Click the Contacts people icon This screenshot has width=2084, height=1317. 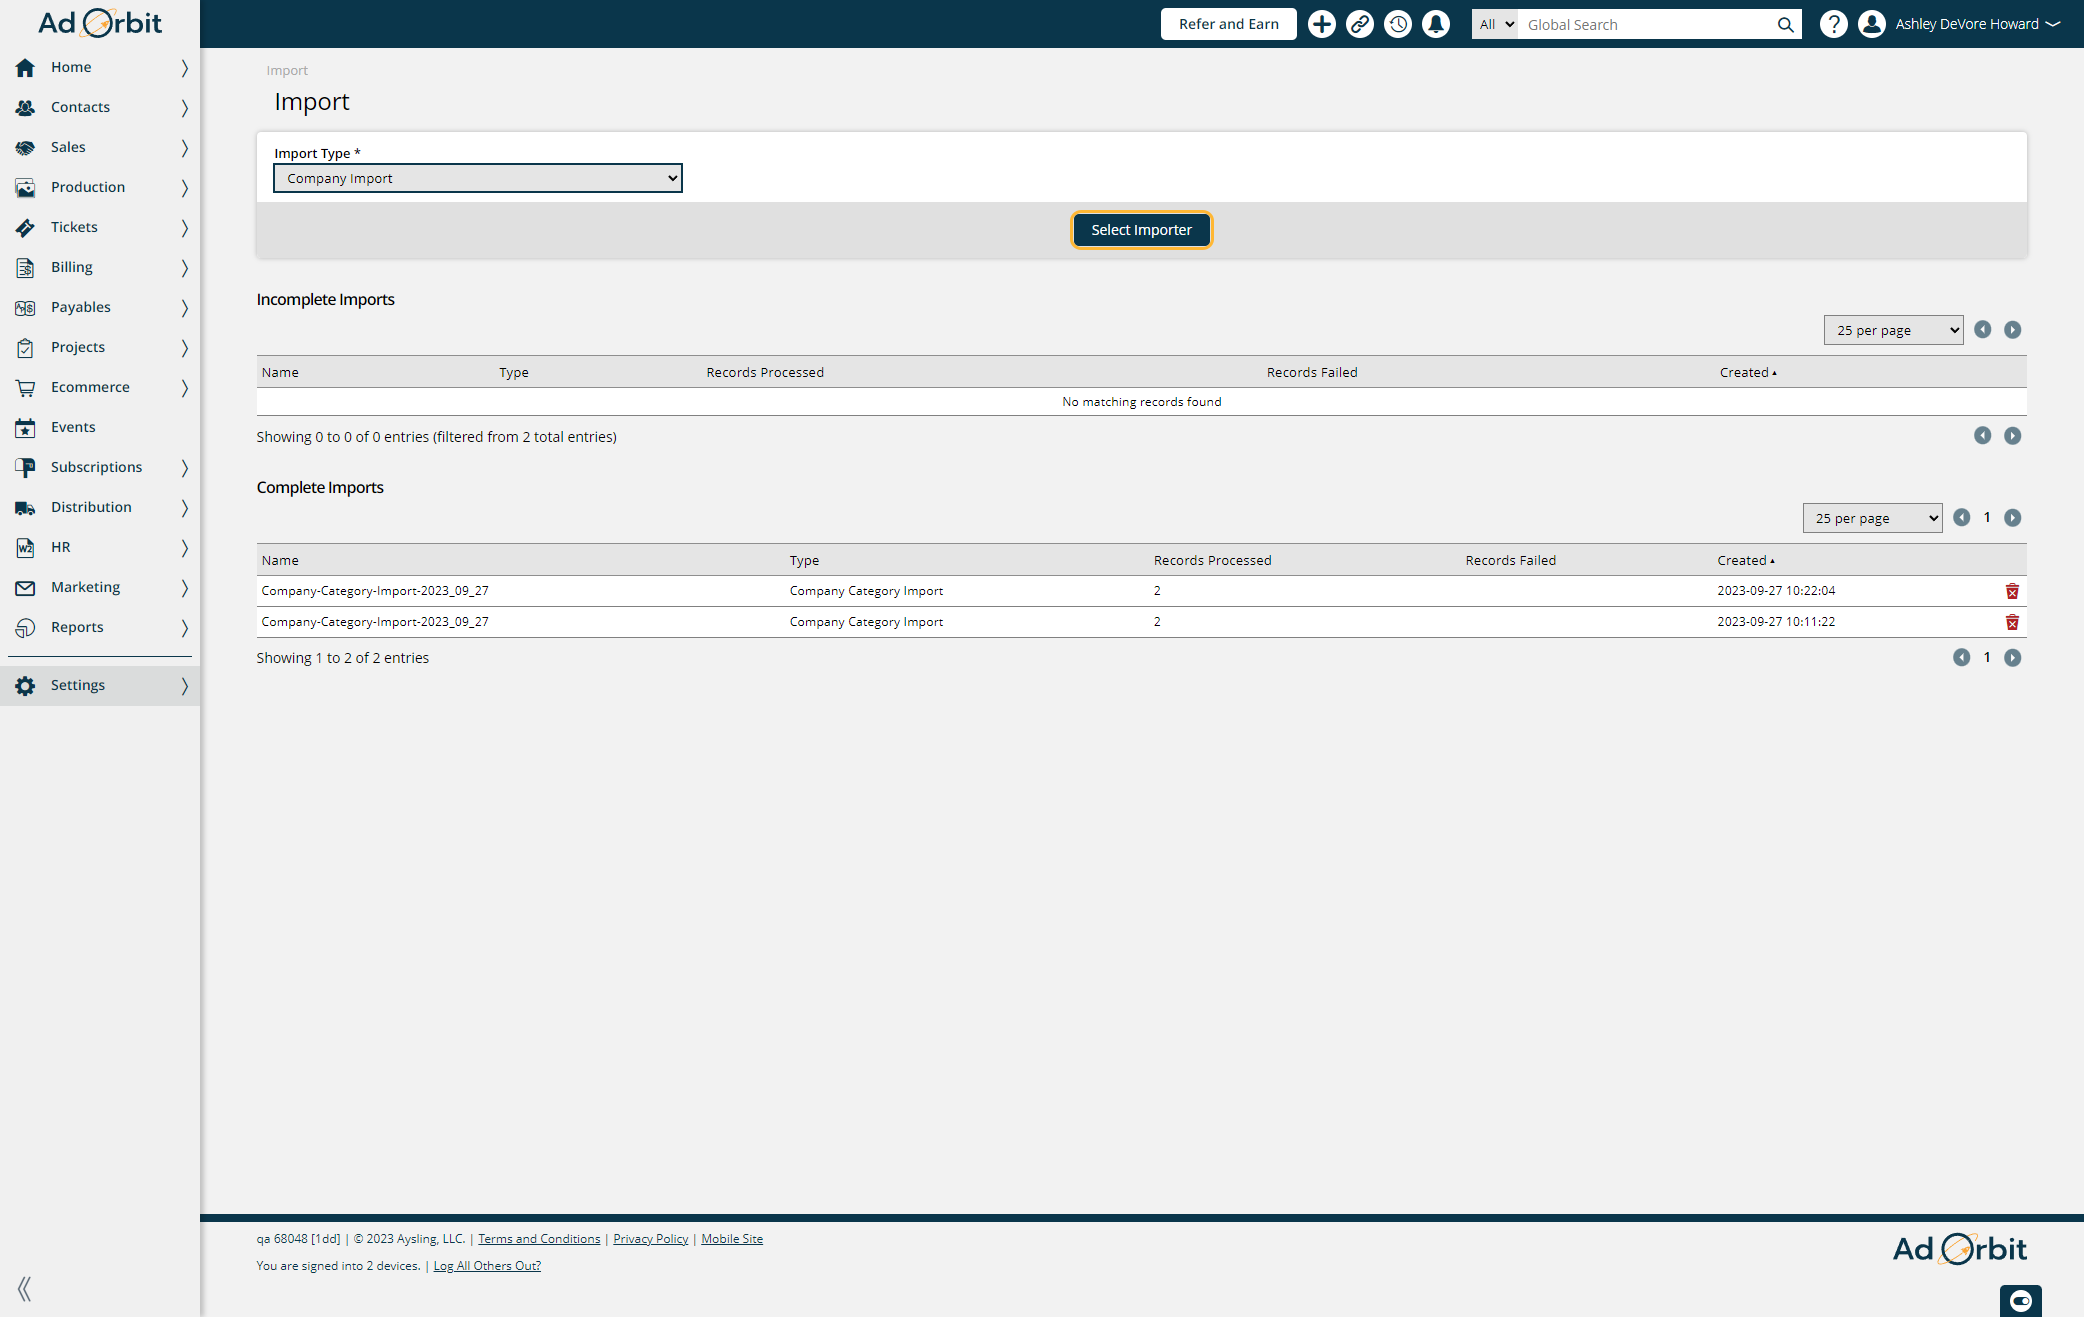pos(25,107)
